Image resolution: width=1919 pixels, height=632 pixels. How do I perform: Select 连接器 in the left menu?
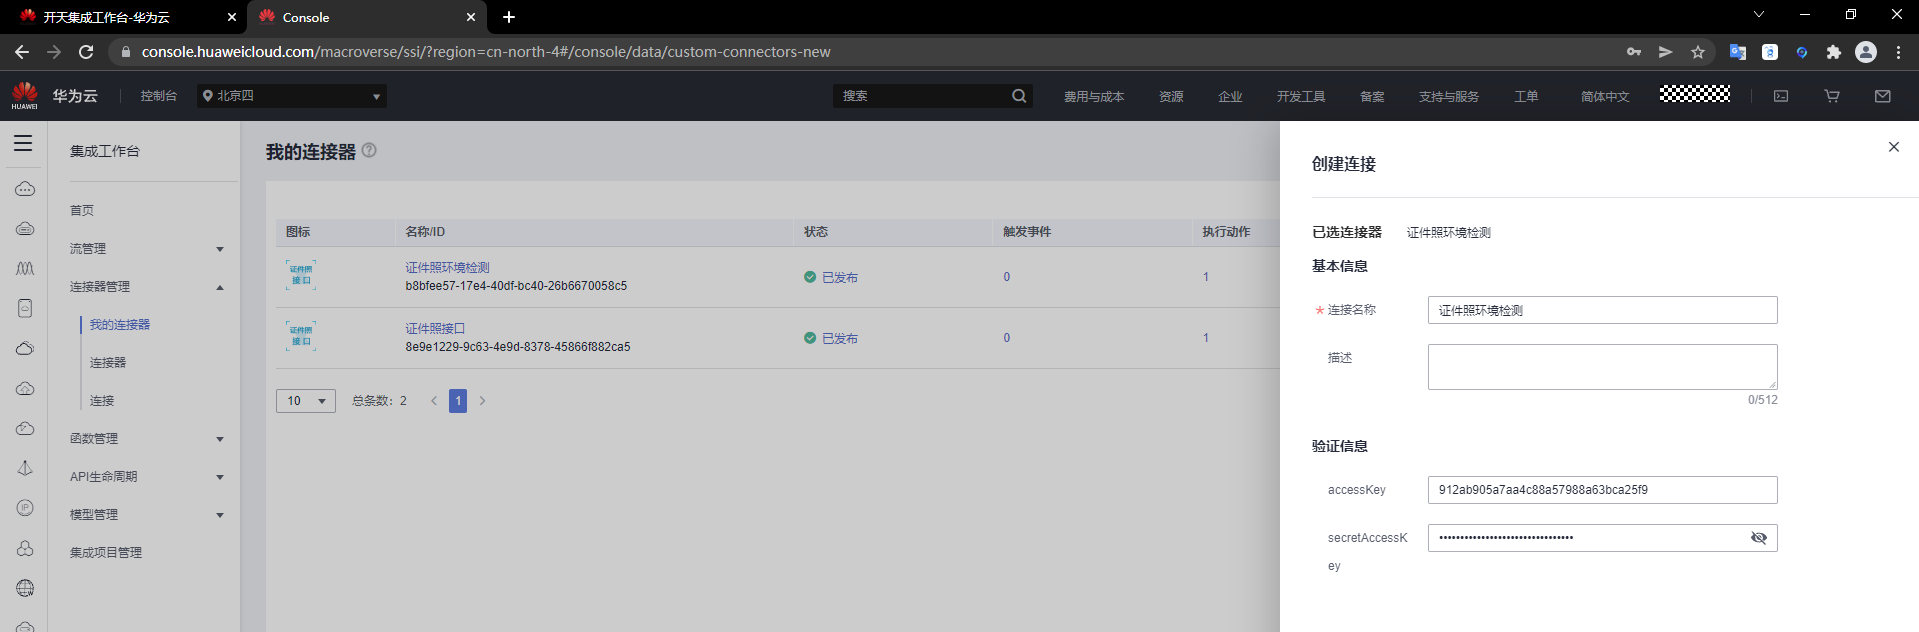[x=108, y=363]
